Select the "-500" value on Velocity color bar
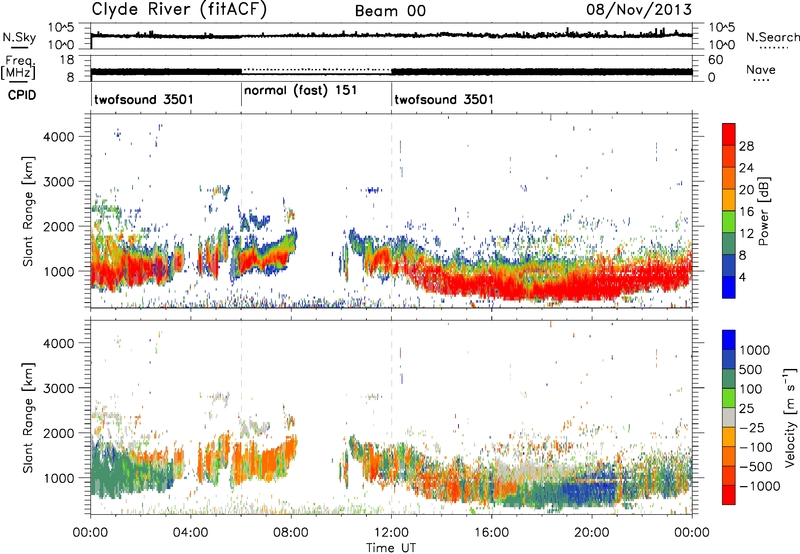800x554 pixels. coord(756,466)
